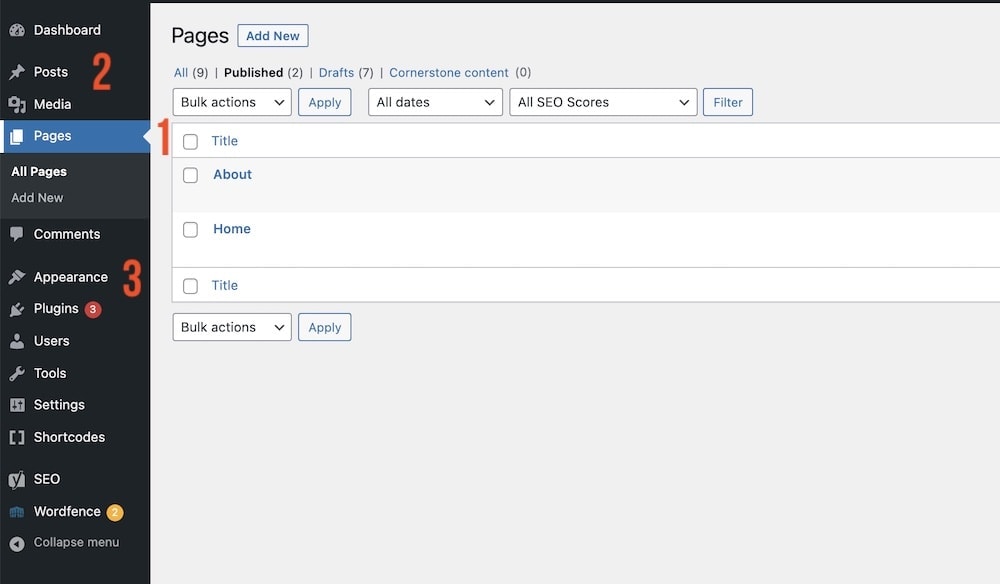Check the box for the Home page
The image size is (1000, 584).
coord(190,230)
